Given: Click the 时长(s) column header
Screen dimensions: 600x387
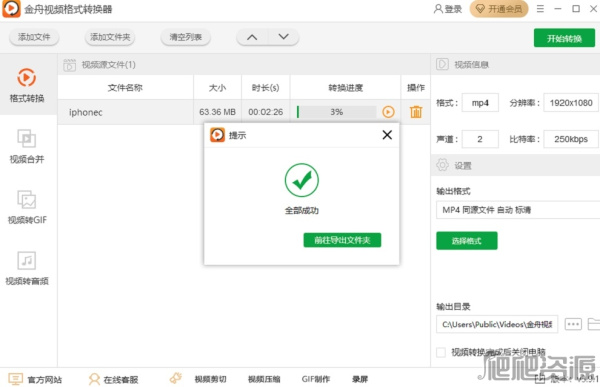Looking at the screenshot, I should tap(266, 88).
